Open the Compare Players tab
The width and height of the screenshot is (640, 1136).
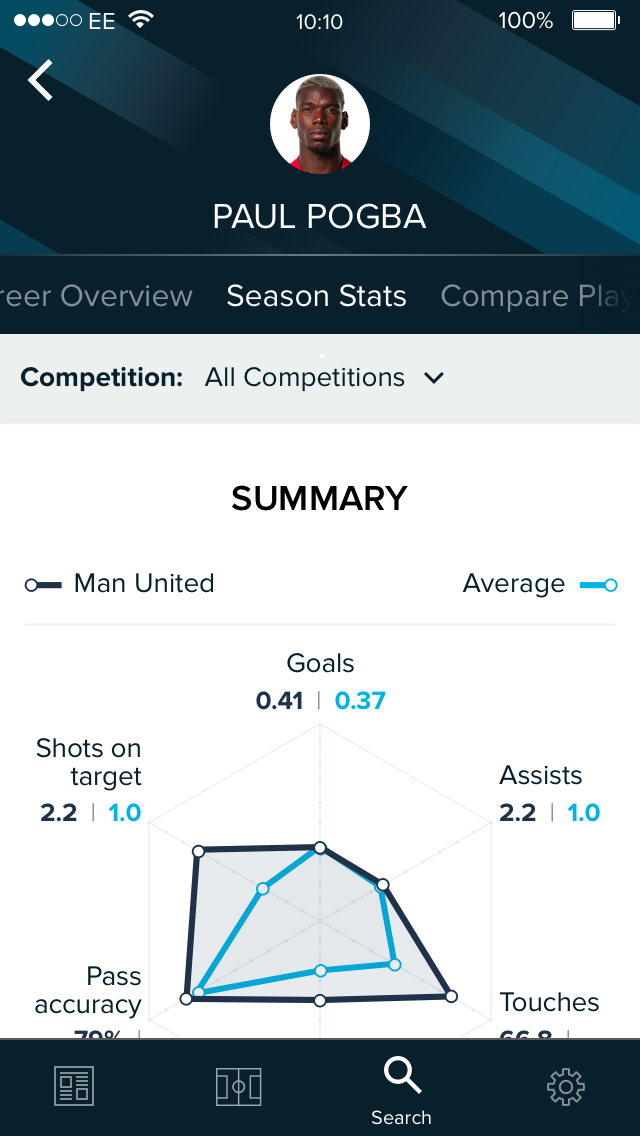click(536, 296)
